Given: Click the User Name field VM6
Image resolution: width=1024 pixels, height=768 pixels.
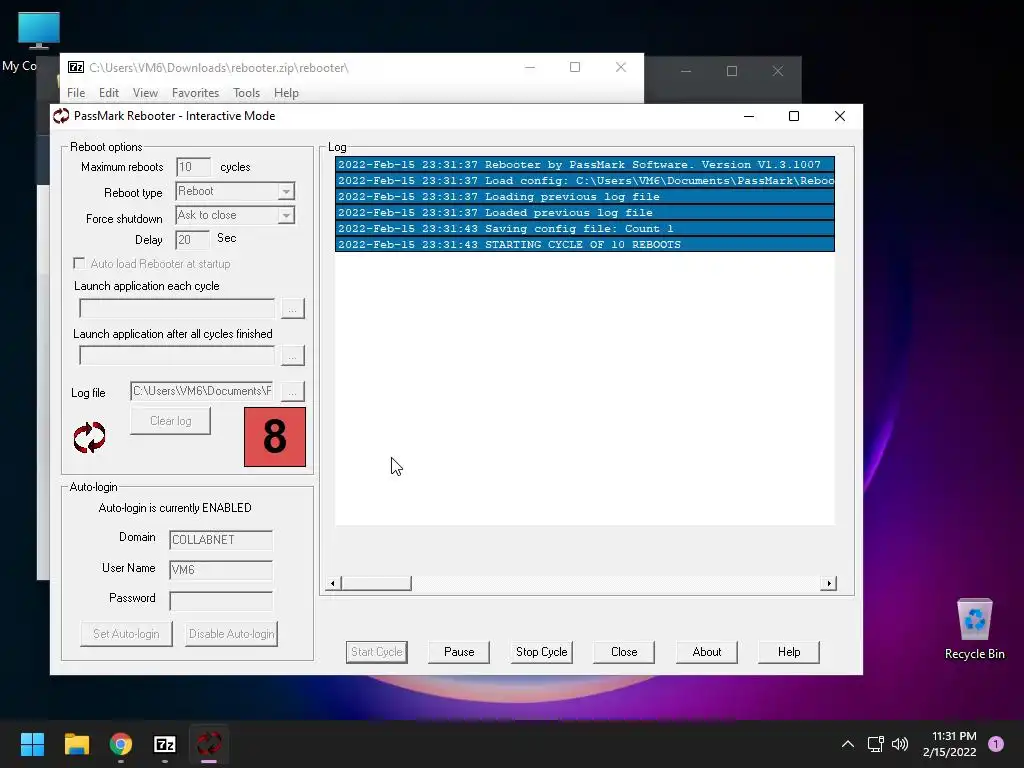Looking at the screenshot, I should (221, 570).
